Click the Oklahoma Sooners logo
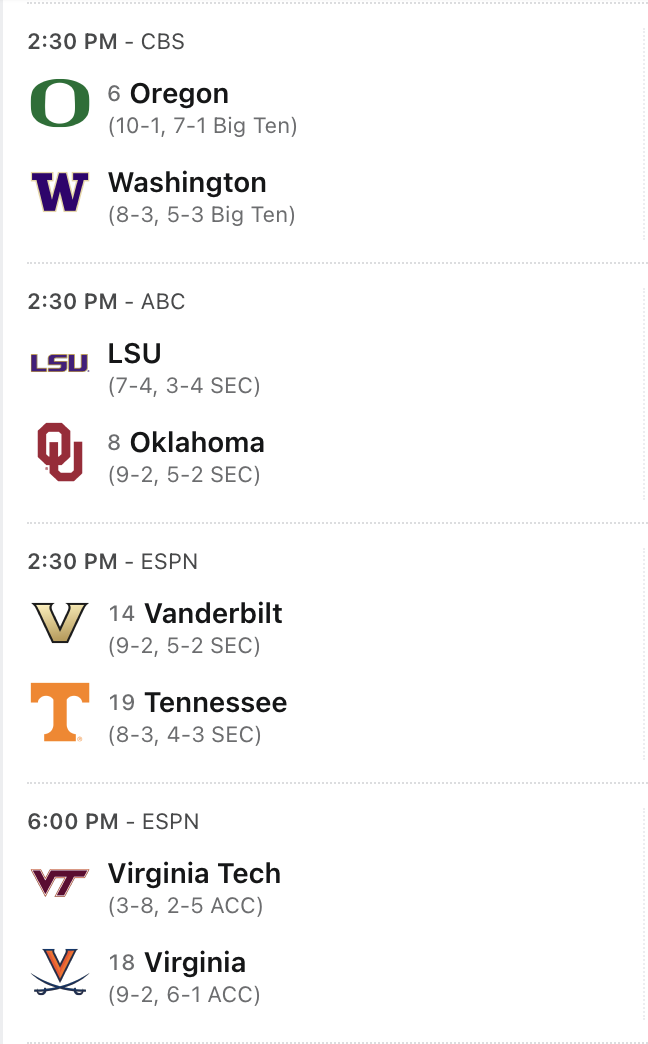The height and width of the screenshot is (1044, 648). [60, 452]
